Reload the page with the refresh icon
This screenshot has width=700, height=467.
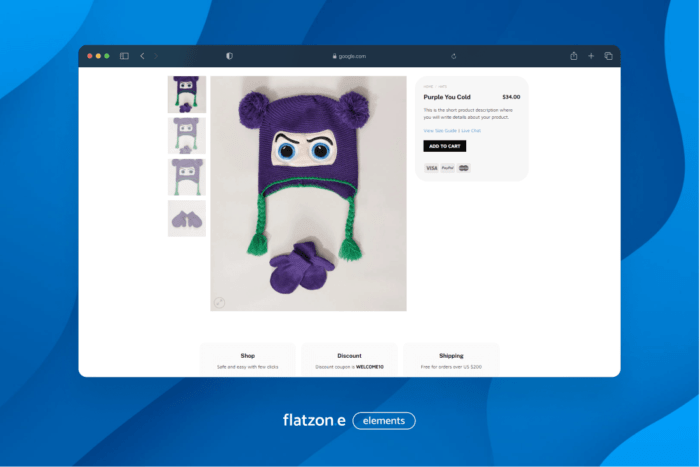[x=454, y=56]
